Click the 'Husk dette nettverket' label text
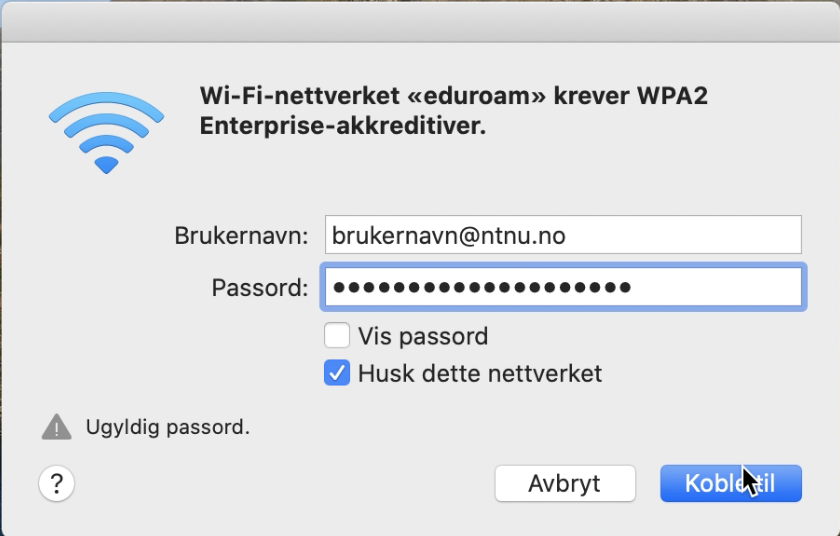840x536 pixels. (480, 373)
